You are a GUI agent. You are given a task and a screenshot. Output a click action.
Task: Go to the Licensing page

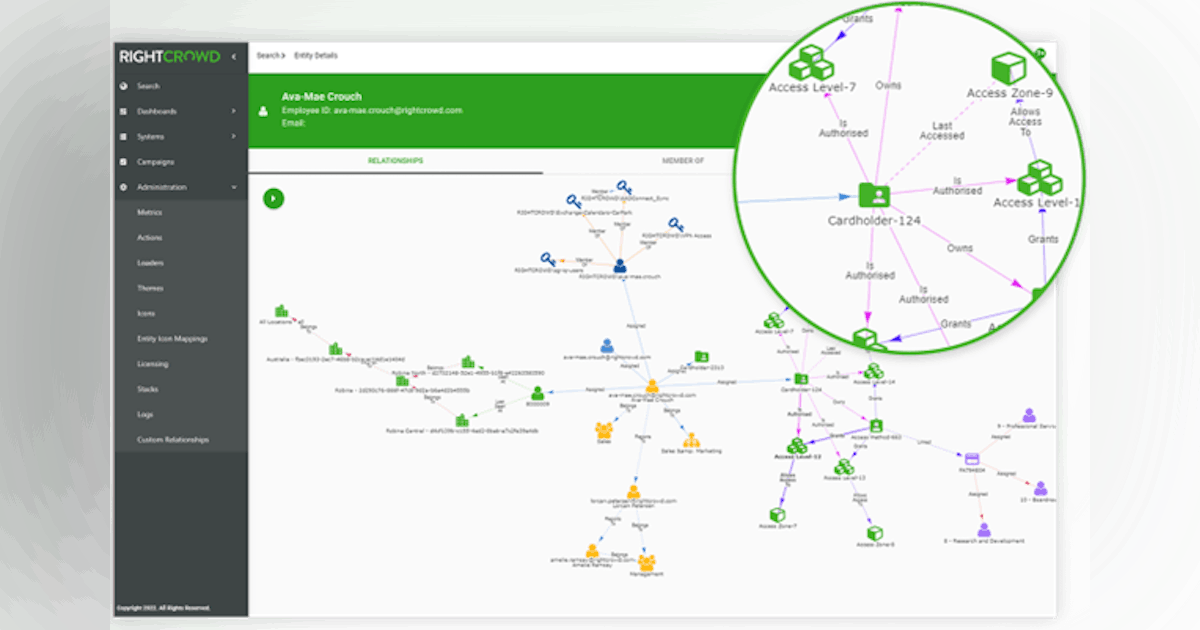(153, 364)
